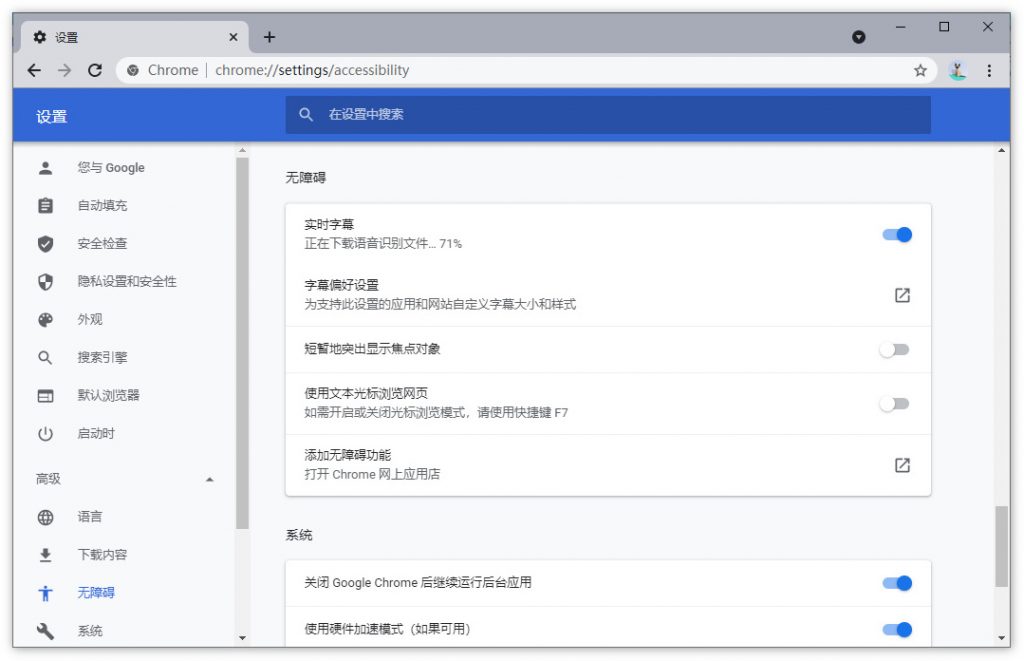This screenshot has height=661, width=1024.
Task: Open Chrome 网上应用店 via 添加无障碍功能
Action: point(902,464)
